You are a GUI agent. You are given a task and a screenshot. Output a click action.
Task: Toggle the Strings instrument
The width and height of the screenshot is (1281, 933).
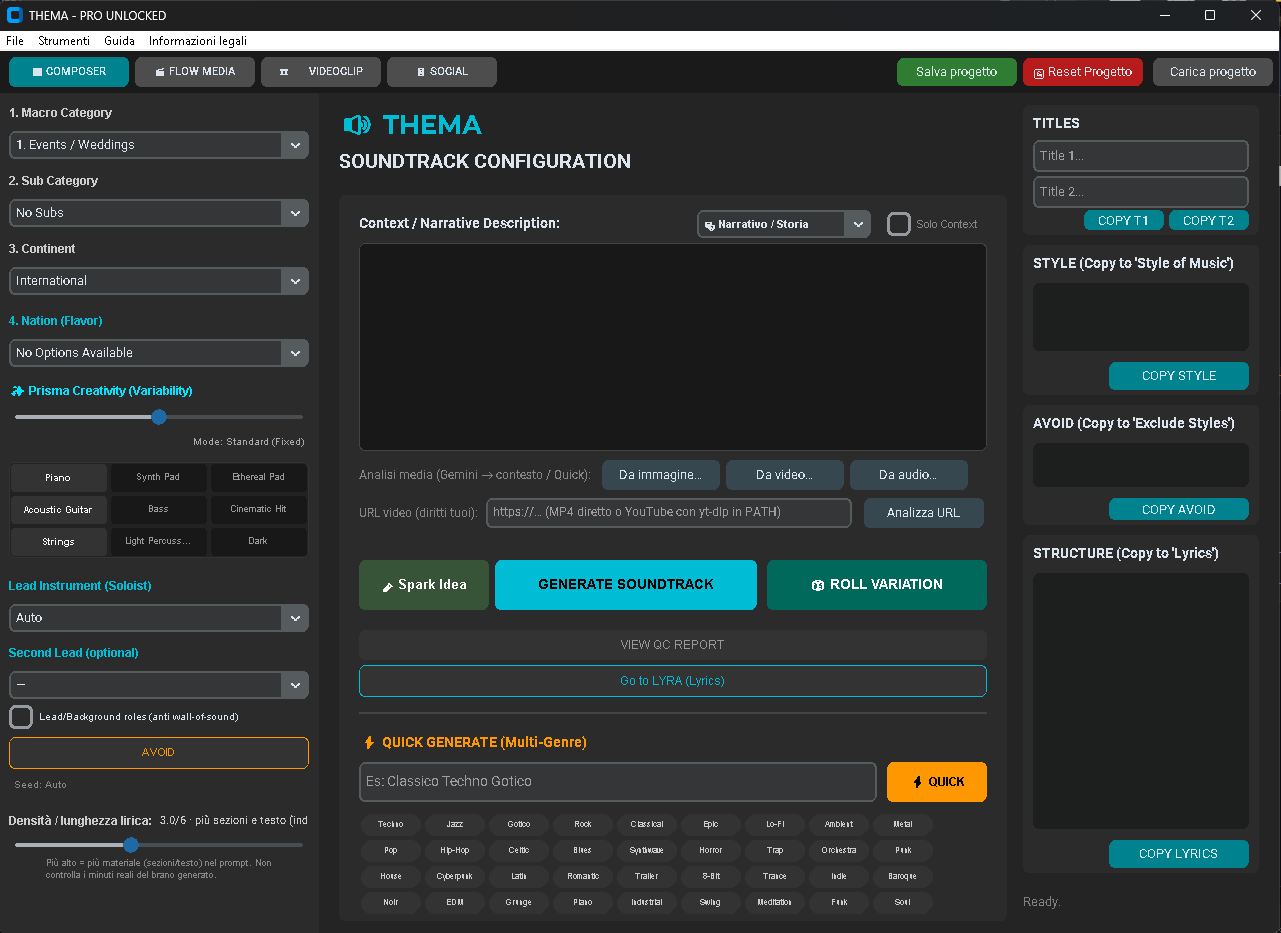(58, 542)
